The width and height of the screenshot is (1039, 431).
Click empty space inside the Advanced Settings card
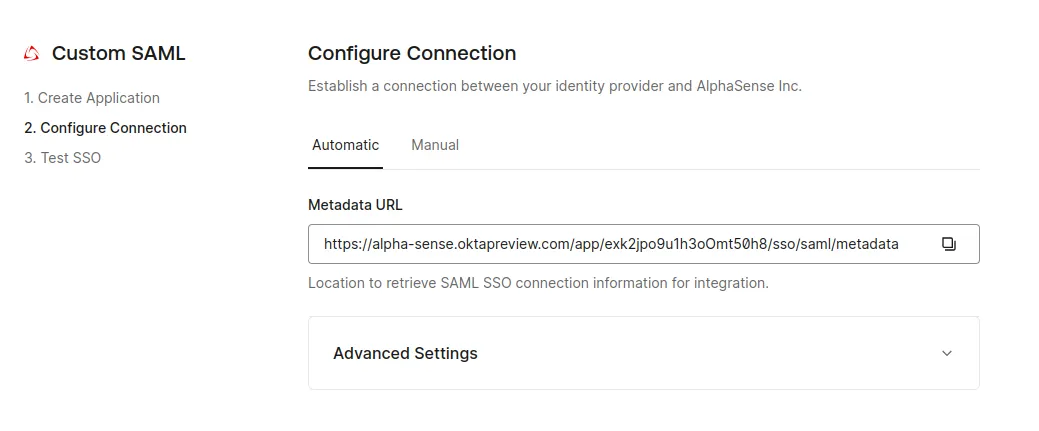click(700, 353)
